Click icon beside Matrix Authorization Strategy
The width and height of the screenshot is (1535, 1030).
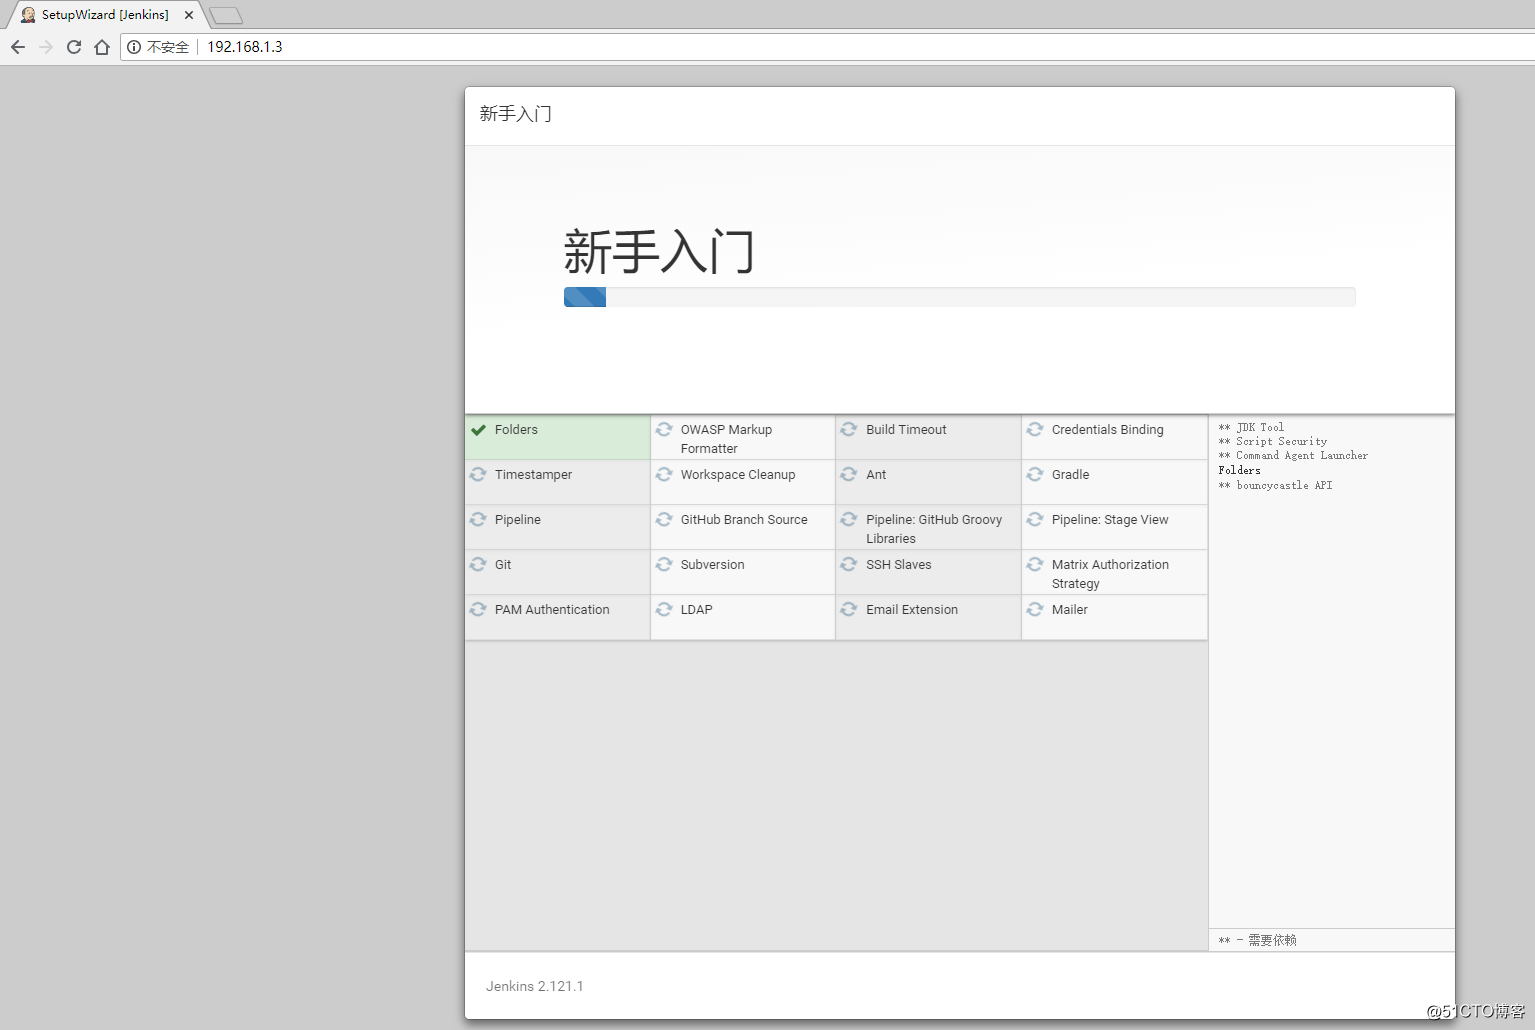point(1035,565)
